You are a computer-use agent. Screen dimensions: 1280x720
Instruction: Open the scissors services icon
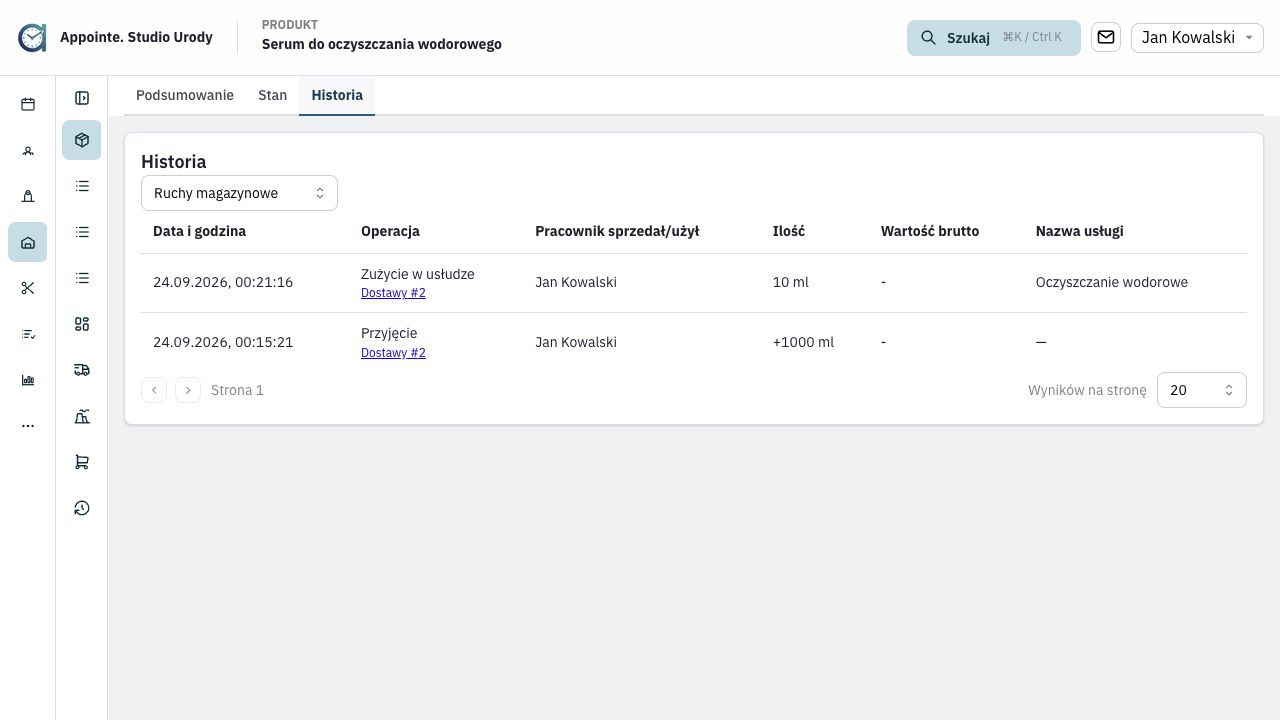(28, 288)
